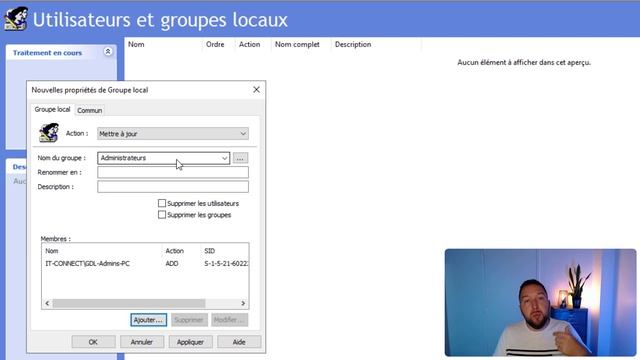Click the ADD action cell of the member
640x360 pixels.
click(x=172, y=264)
